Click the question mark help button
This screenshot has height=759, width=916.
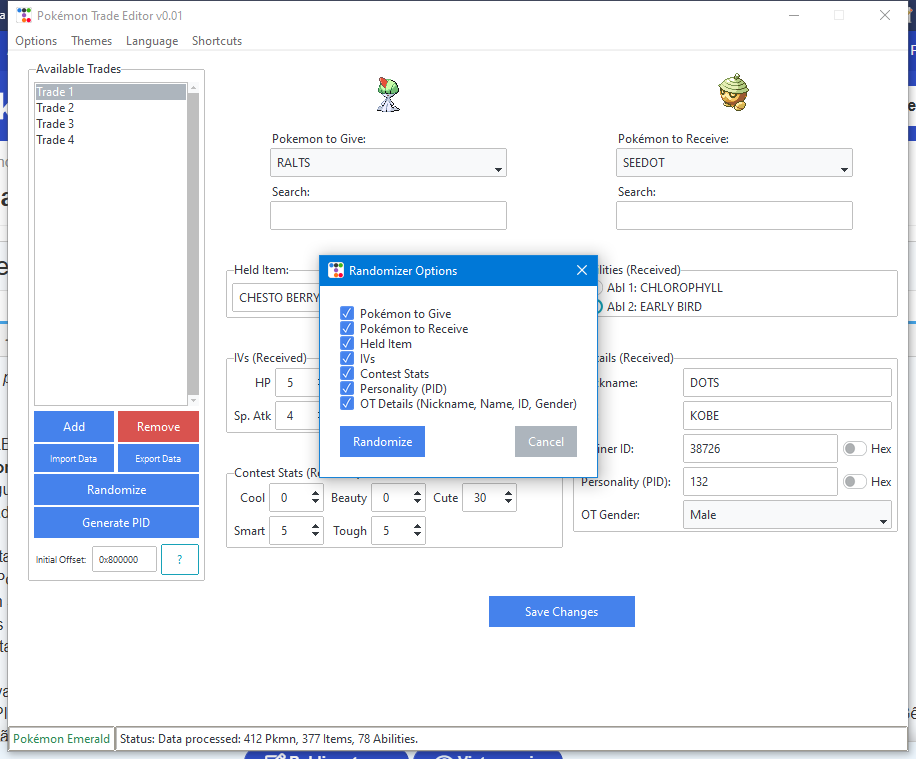[x=180, y=559]
